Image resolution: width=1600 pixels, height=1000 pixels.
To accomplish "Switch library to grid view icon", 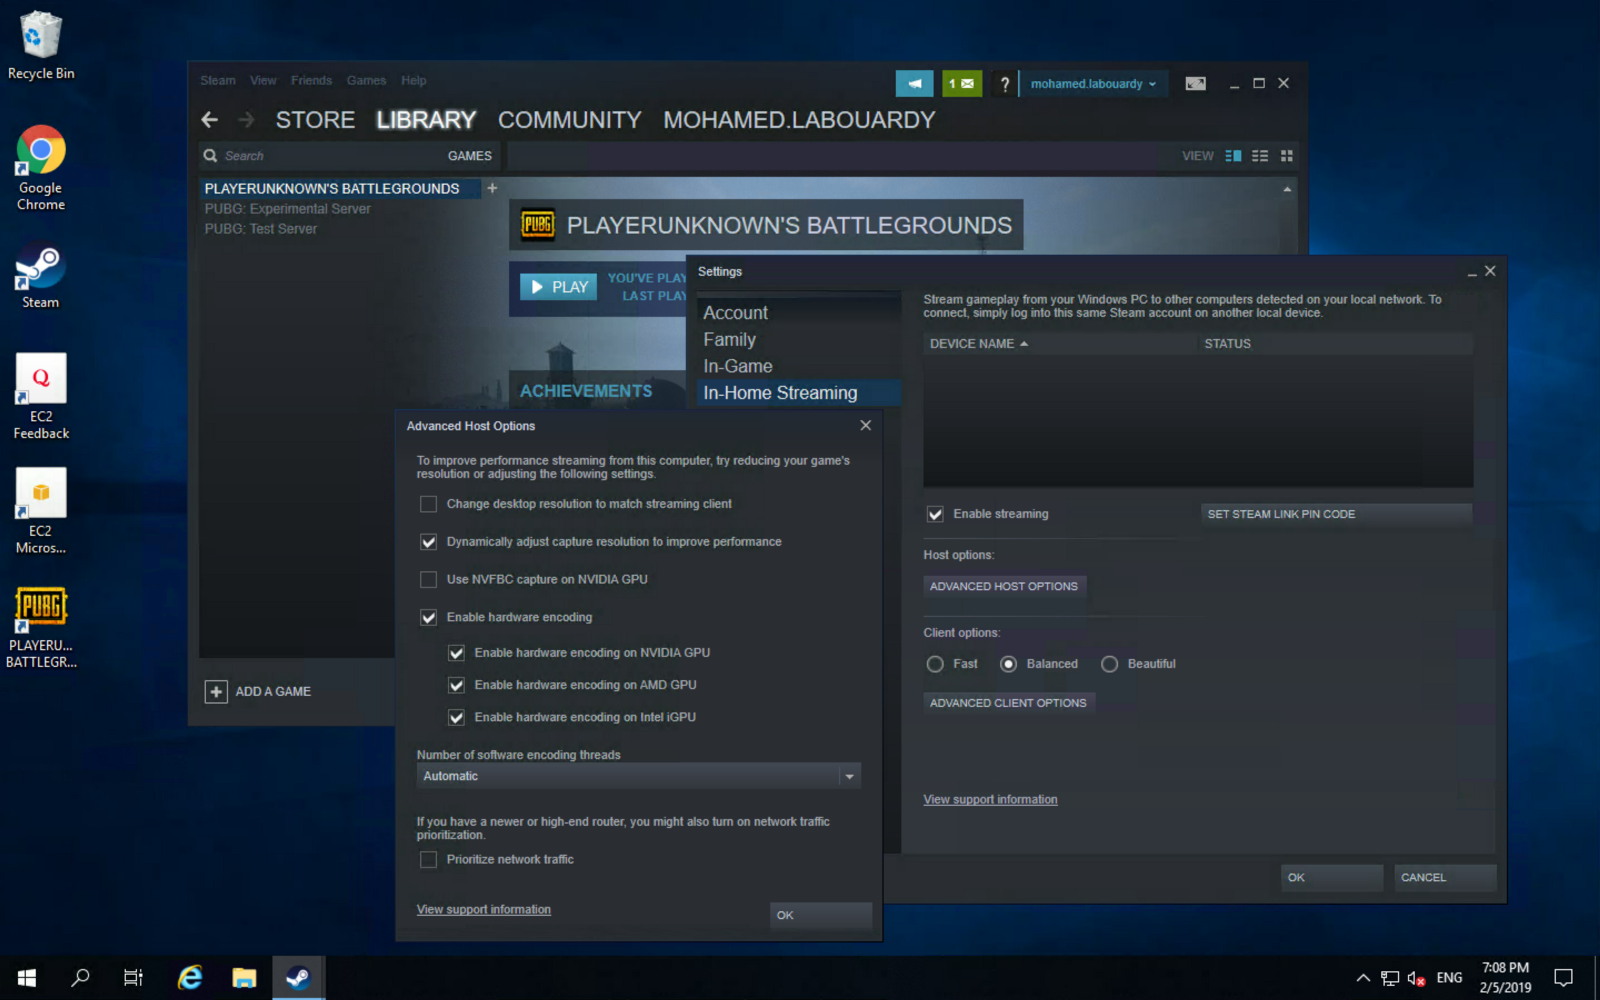I will [x=1287, y=156].
